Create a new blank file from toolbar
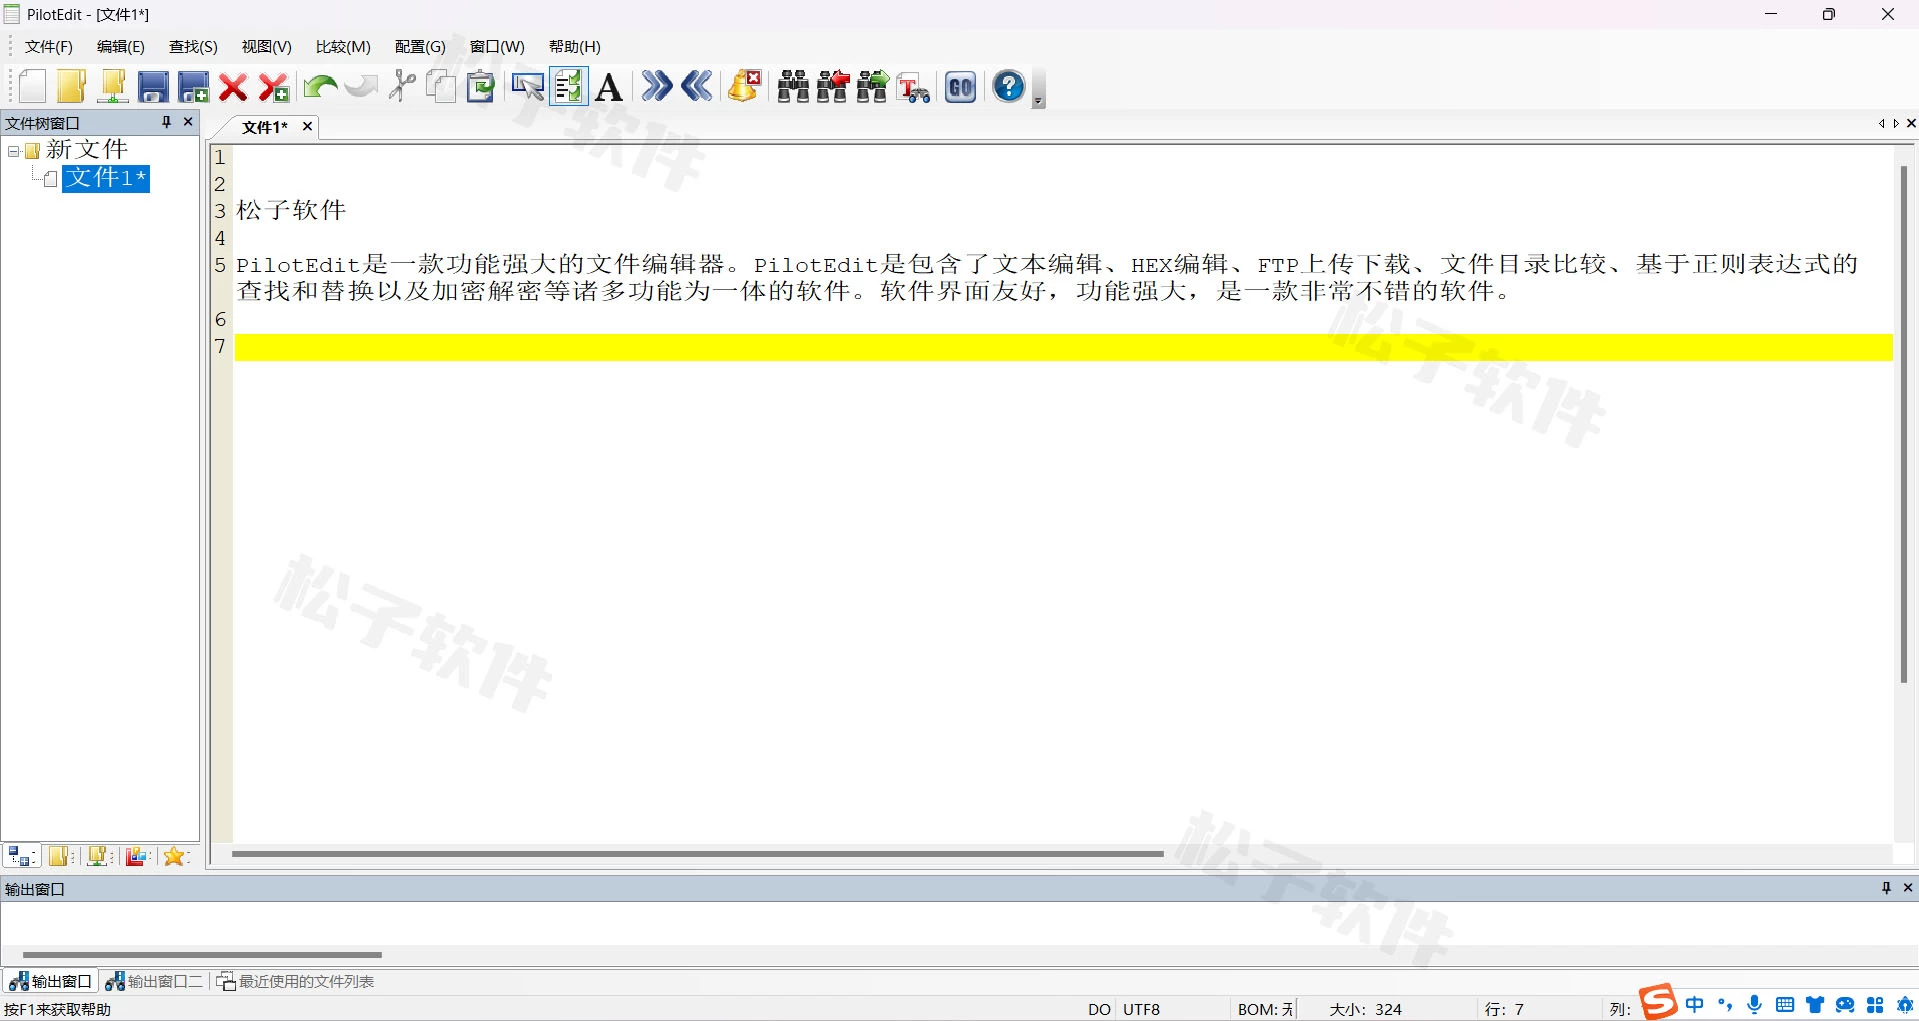This screenshot has height=1021, width=1919. tap(32, 87)
